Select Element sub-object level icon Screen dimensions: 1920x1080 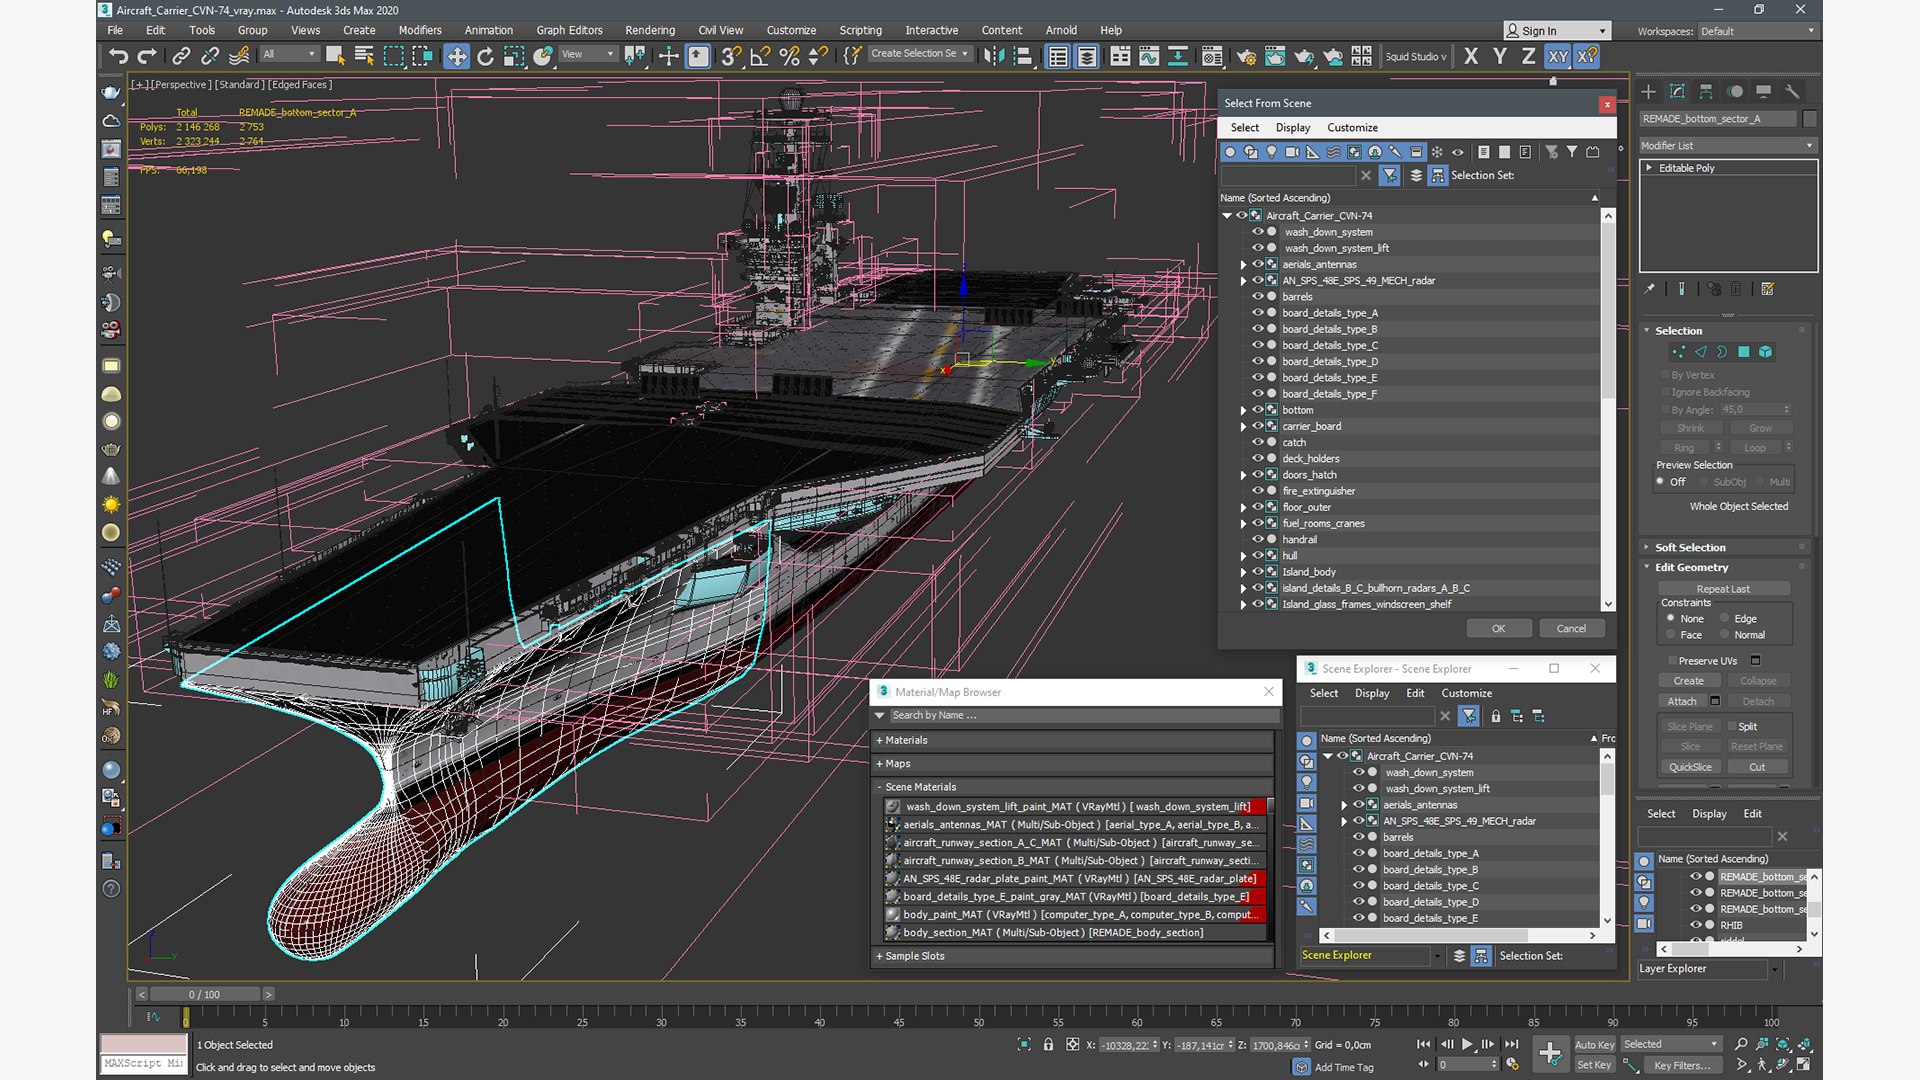coord(1765,352)
